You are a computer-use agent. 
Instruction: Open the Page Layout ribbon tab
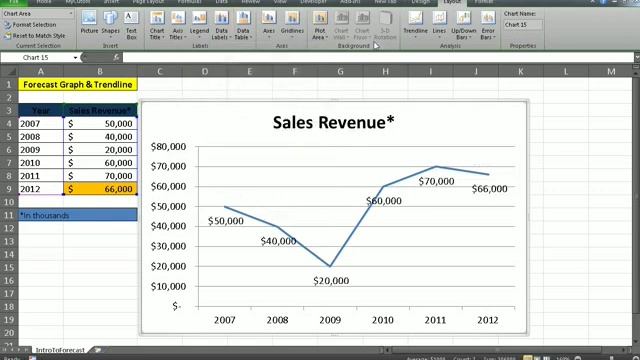tap(149, 2)
